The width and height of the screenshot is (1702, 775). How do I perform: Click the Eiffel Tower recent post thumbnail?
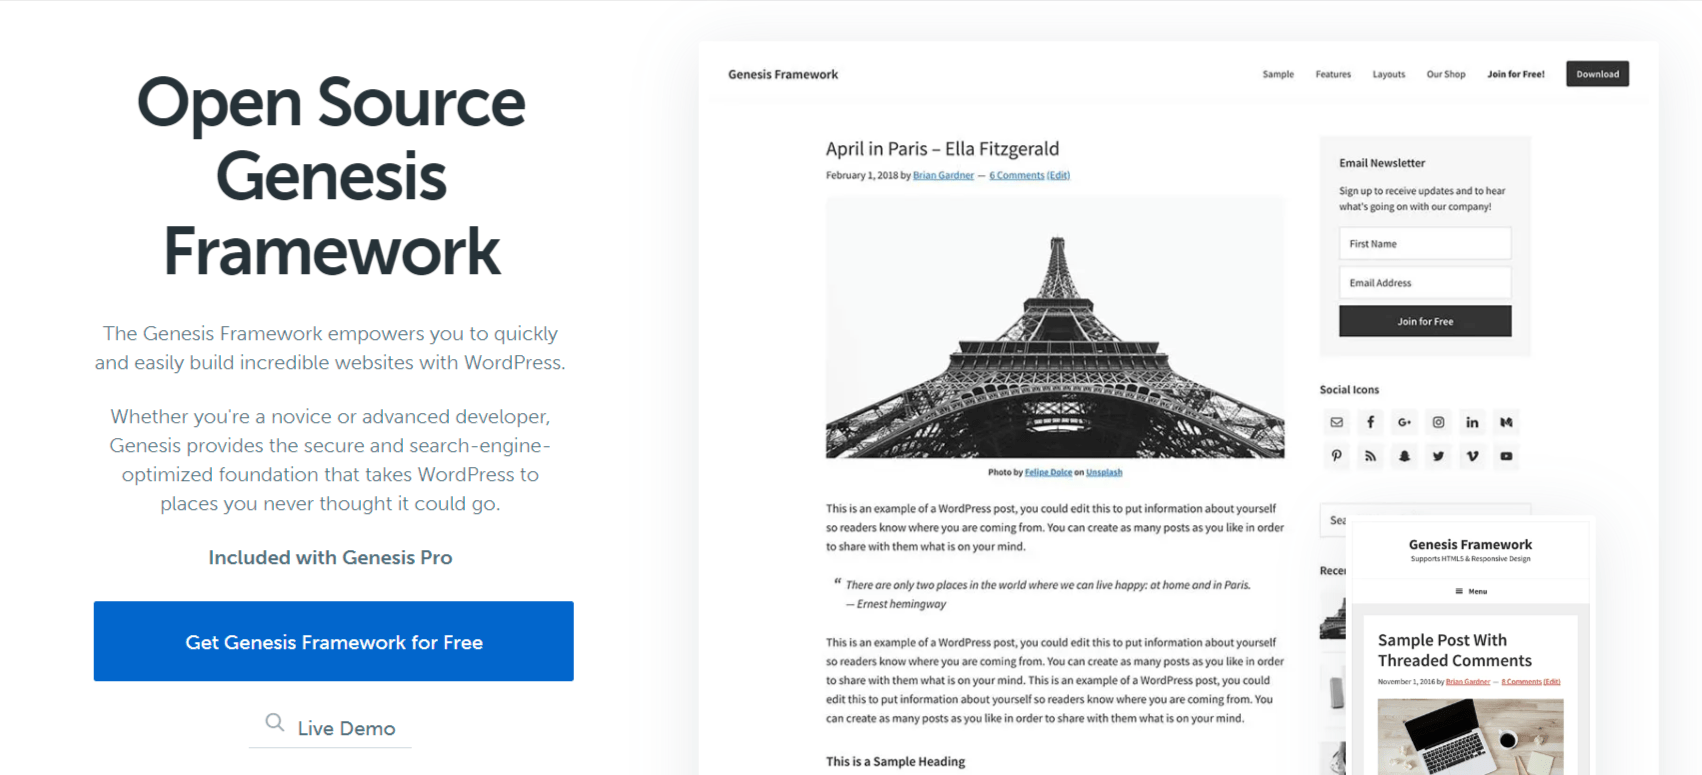pyautogui.click(x=1332, y=616)
